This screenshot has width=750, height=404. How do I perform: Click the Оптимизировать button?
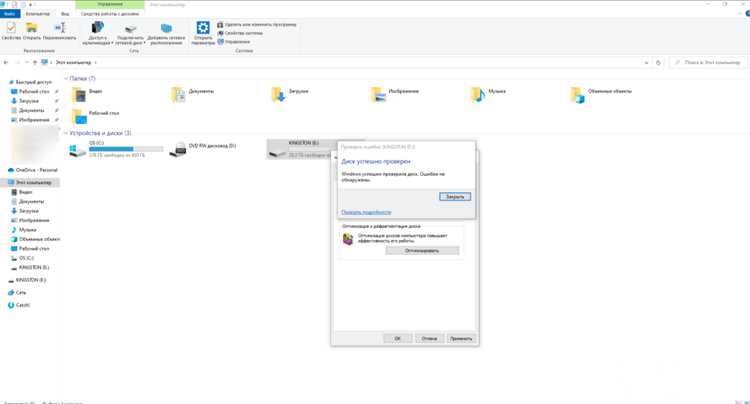pos(422,251)
